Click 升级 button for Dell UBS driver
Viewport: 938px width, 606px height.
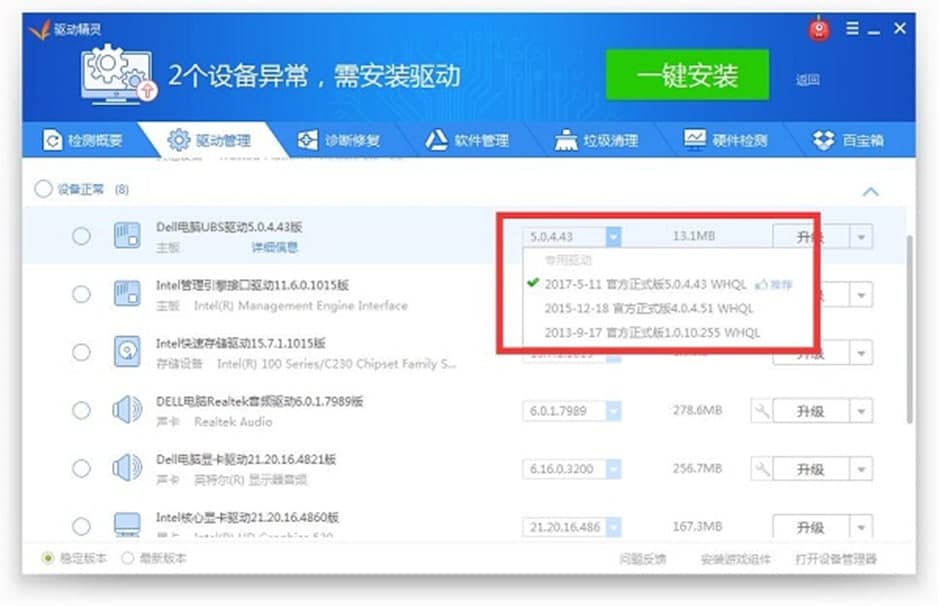coord(811,236)
